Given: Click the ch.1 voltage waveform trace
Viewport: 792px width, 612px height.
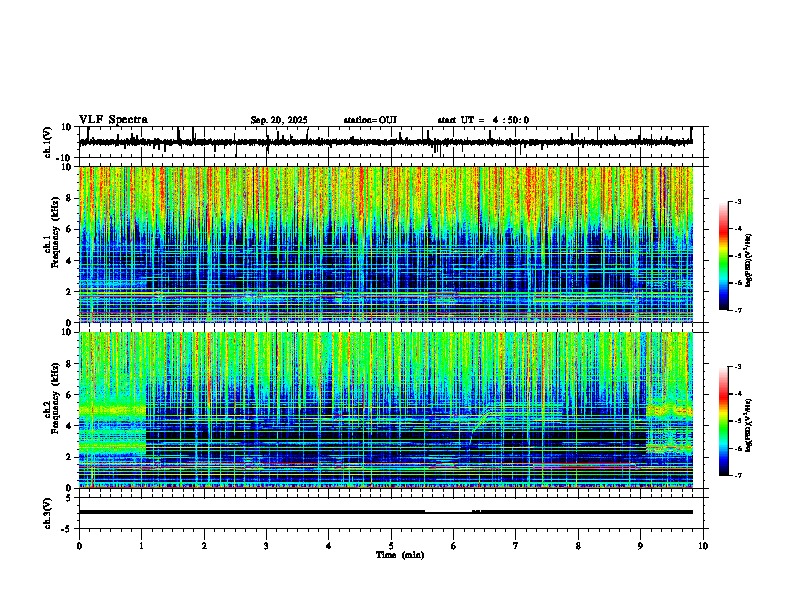Looking at the screenshot, I should (x=385, y=142).
